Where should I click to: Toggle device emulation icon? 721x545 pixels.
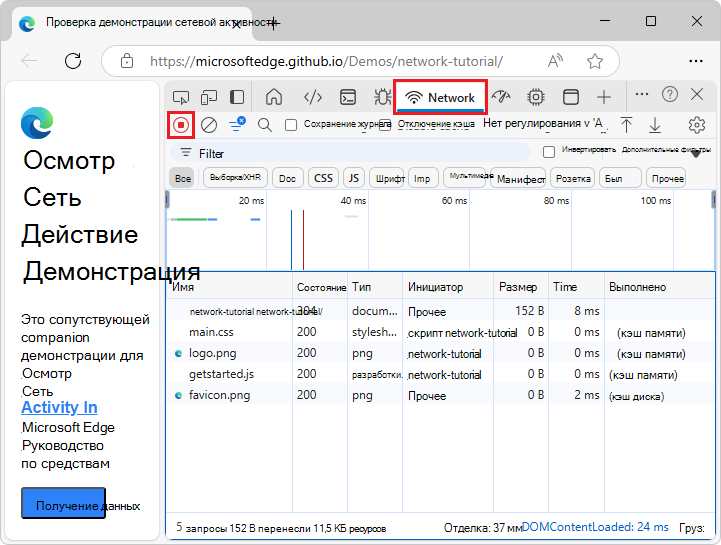pos(209,97)
